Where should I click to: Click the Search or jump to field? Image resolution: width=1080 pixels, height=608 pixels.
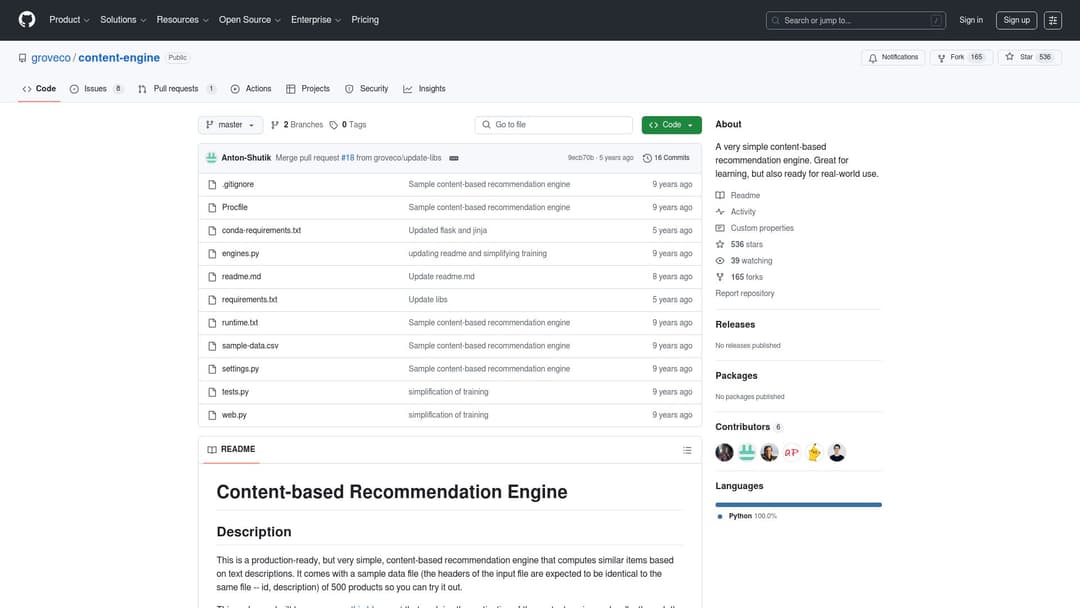(x=855, y=21)
